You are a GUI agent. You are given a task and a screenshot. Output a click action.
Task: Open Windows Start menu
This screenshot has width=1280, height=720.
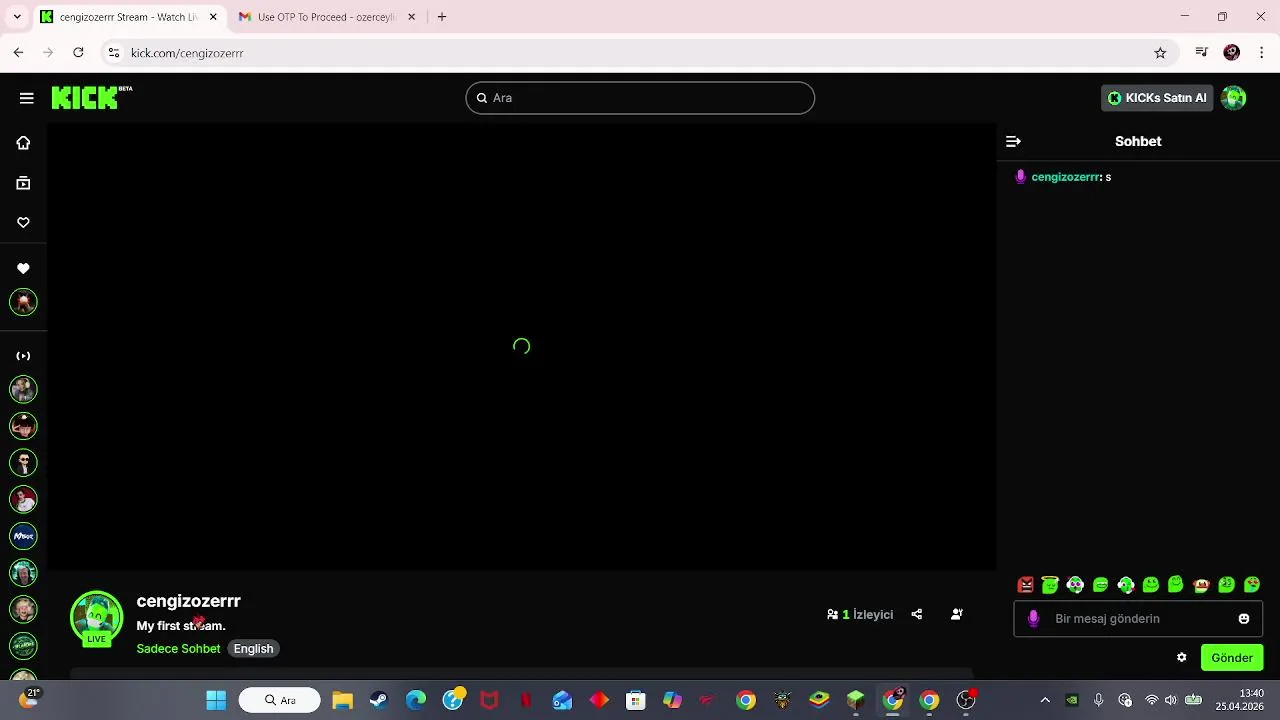[x=216, y=700]
